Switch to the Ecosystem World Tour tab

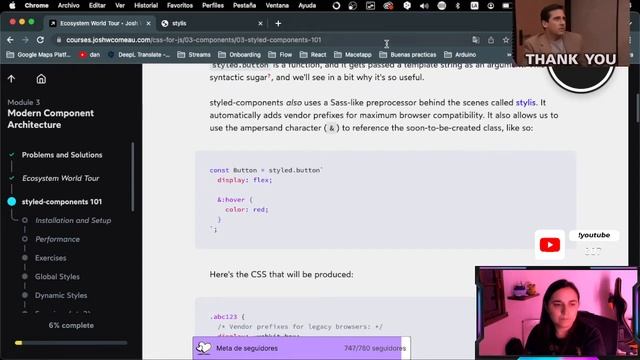98,23
